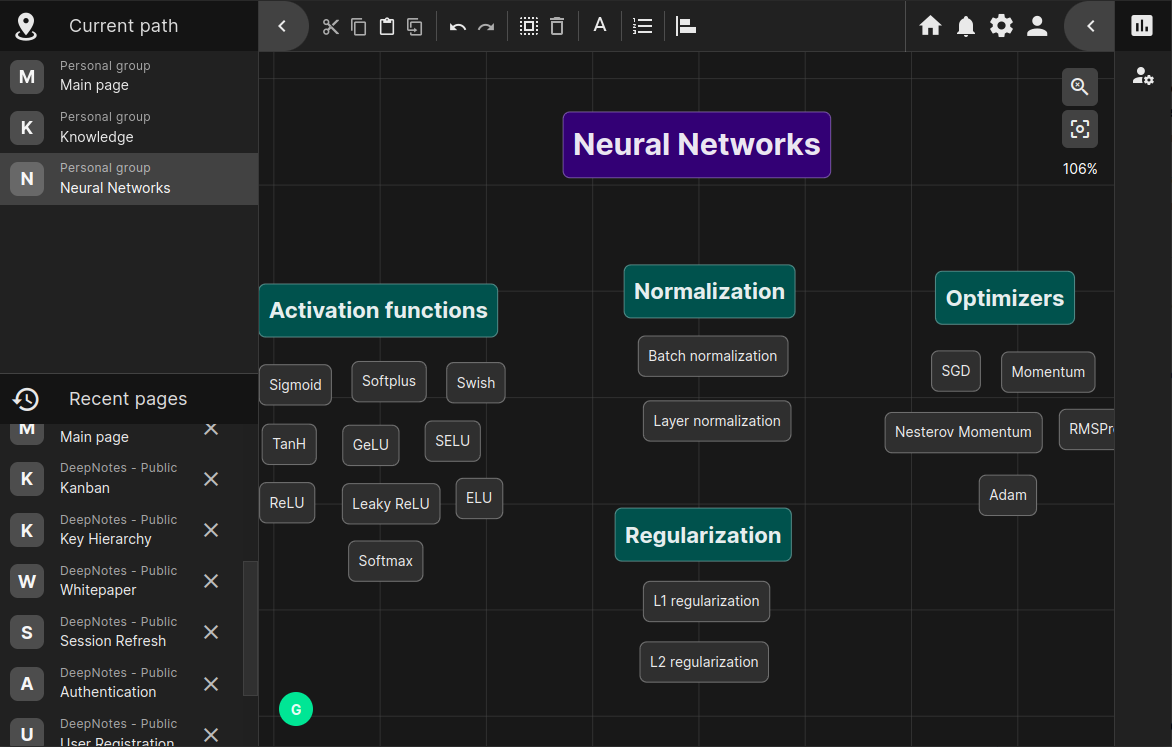
Task: Select the Neural Networks title note
Action: [x=697, y=145]
